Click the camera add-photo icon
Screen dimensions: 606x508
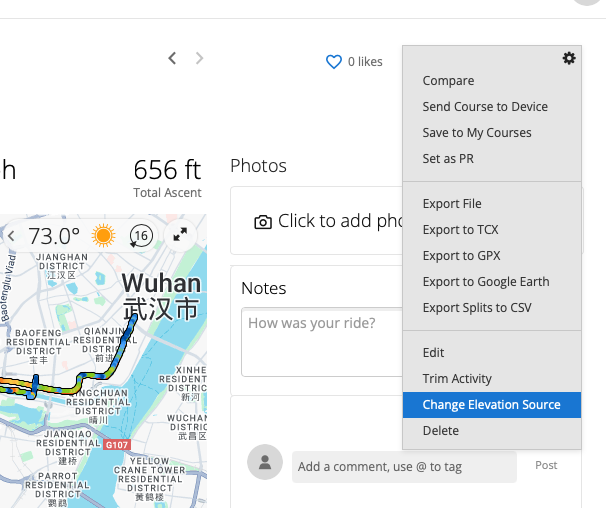coord(263,222)
